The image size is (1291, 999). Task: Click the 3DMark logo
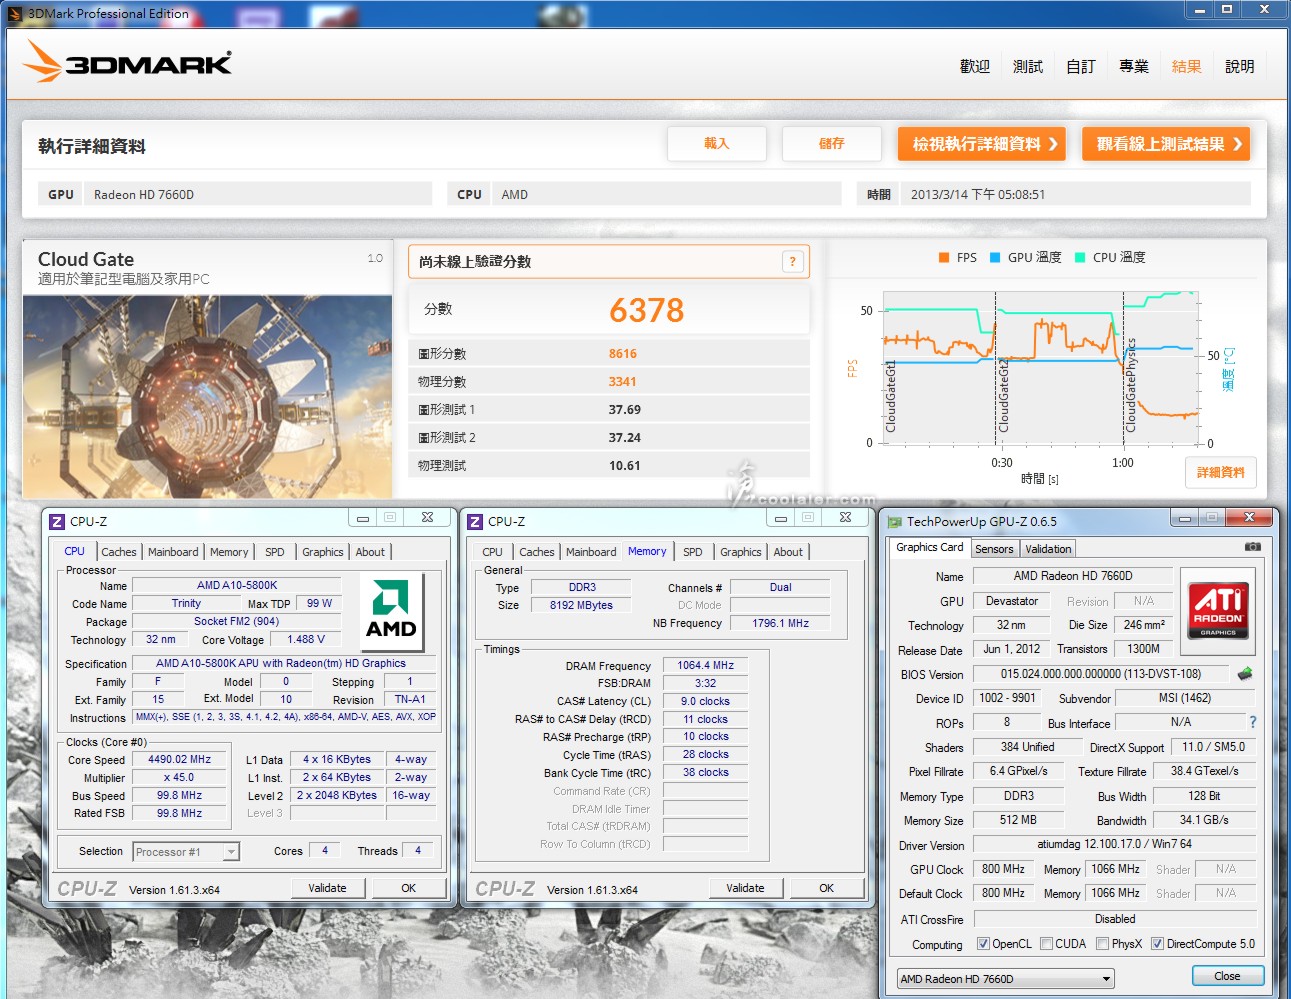[127, 62]
